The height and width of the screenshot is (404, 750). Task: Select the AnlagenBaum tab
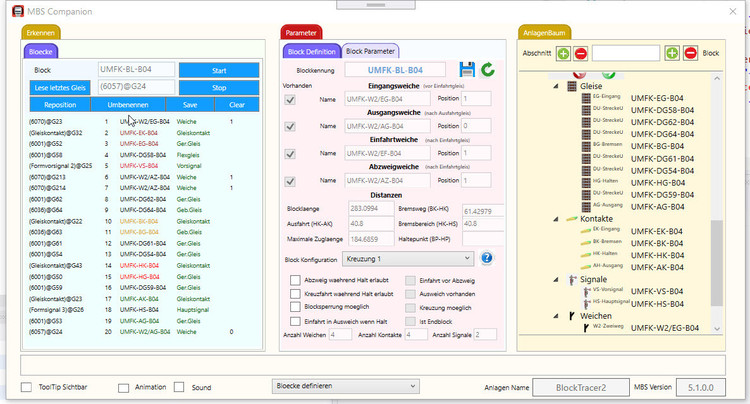pos(544,32)
